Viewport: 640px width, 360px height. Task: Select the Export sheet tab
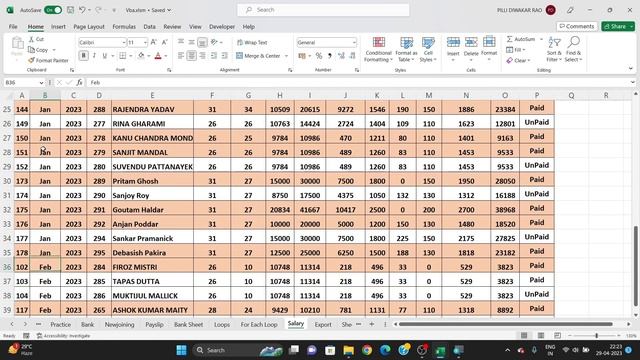point(323,324)
